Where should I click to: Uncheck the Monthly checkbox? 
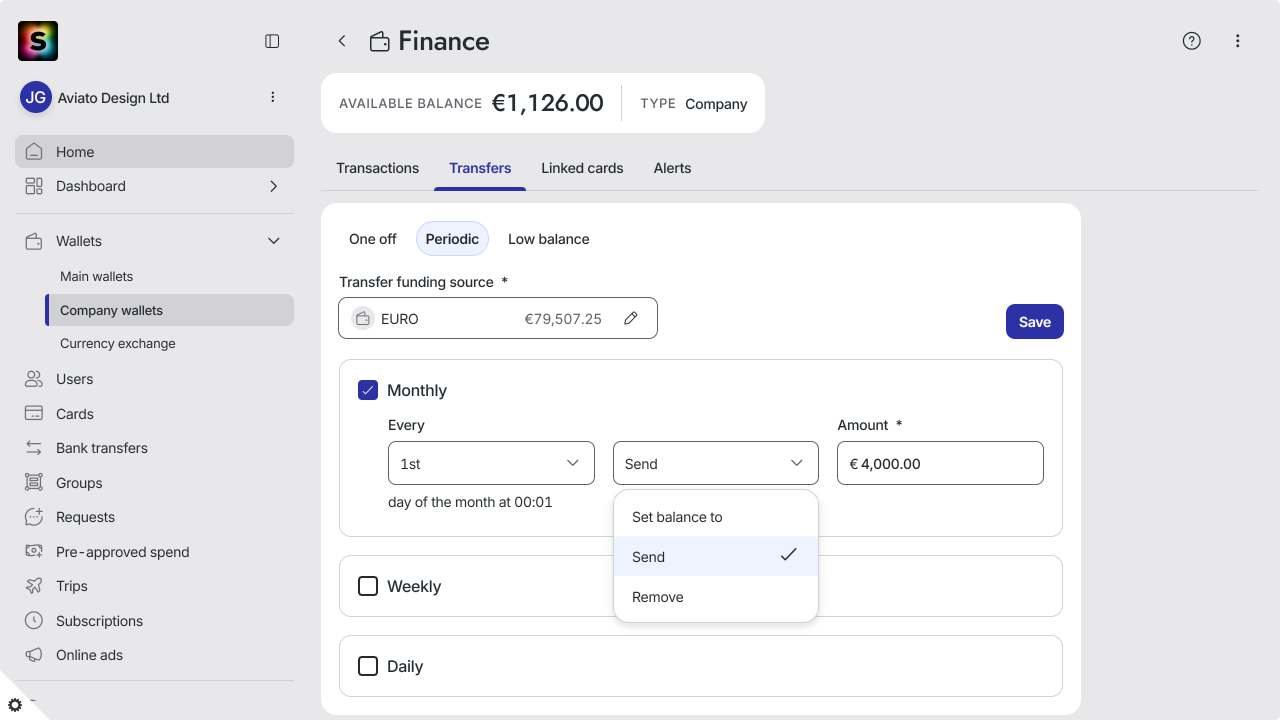[x=368, y=390]
